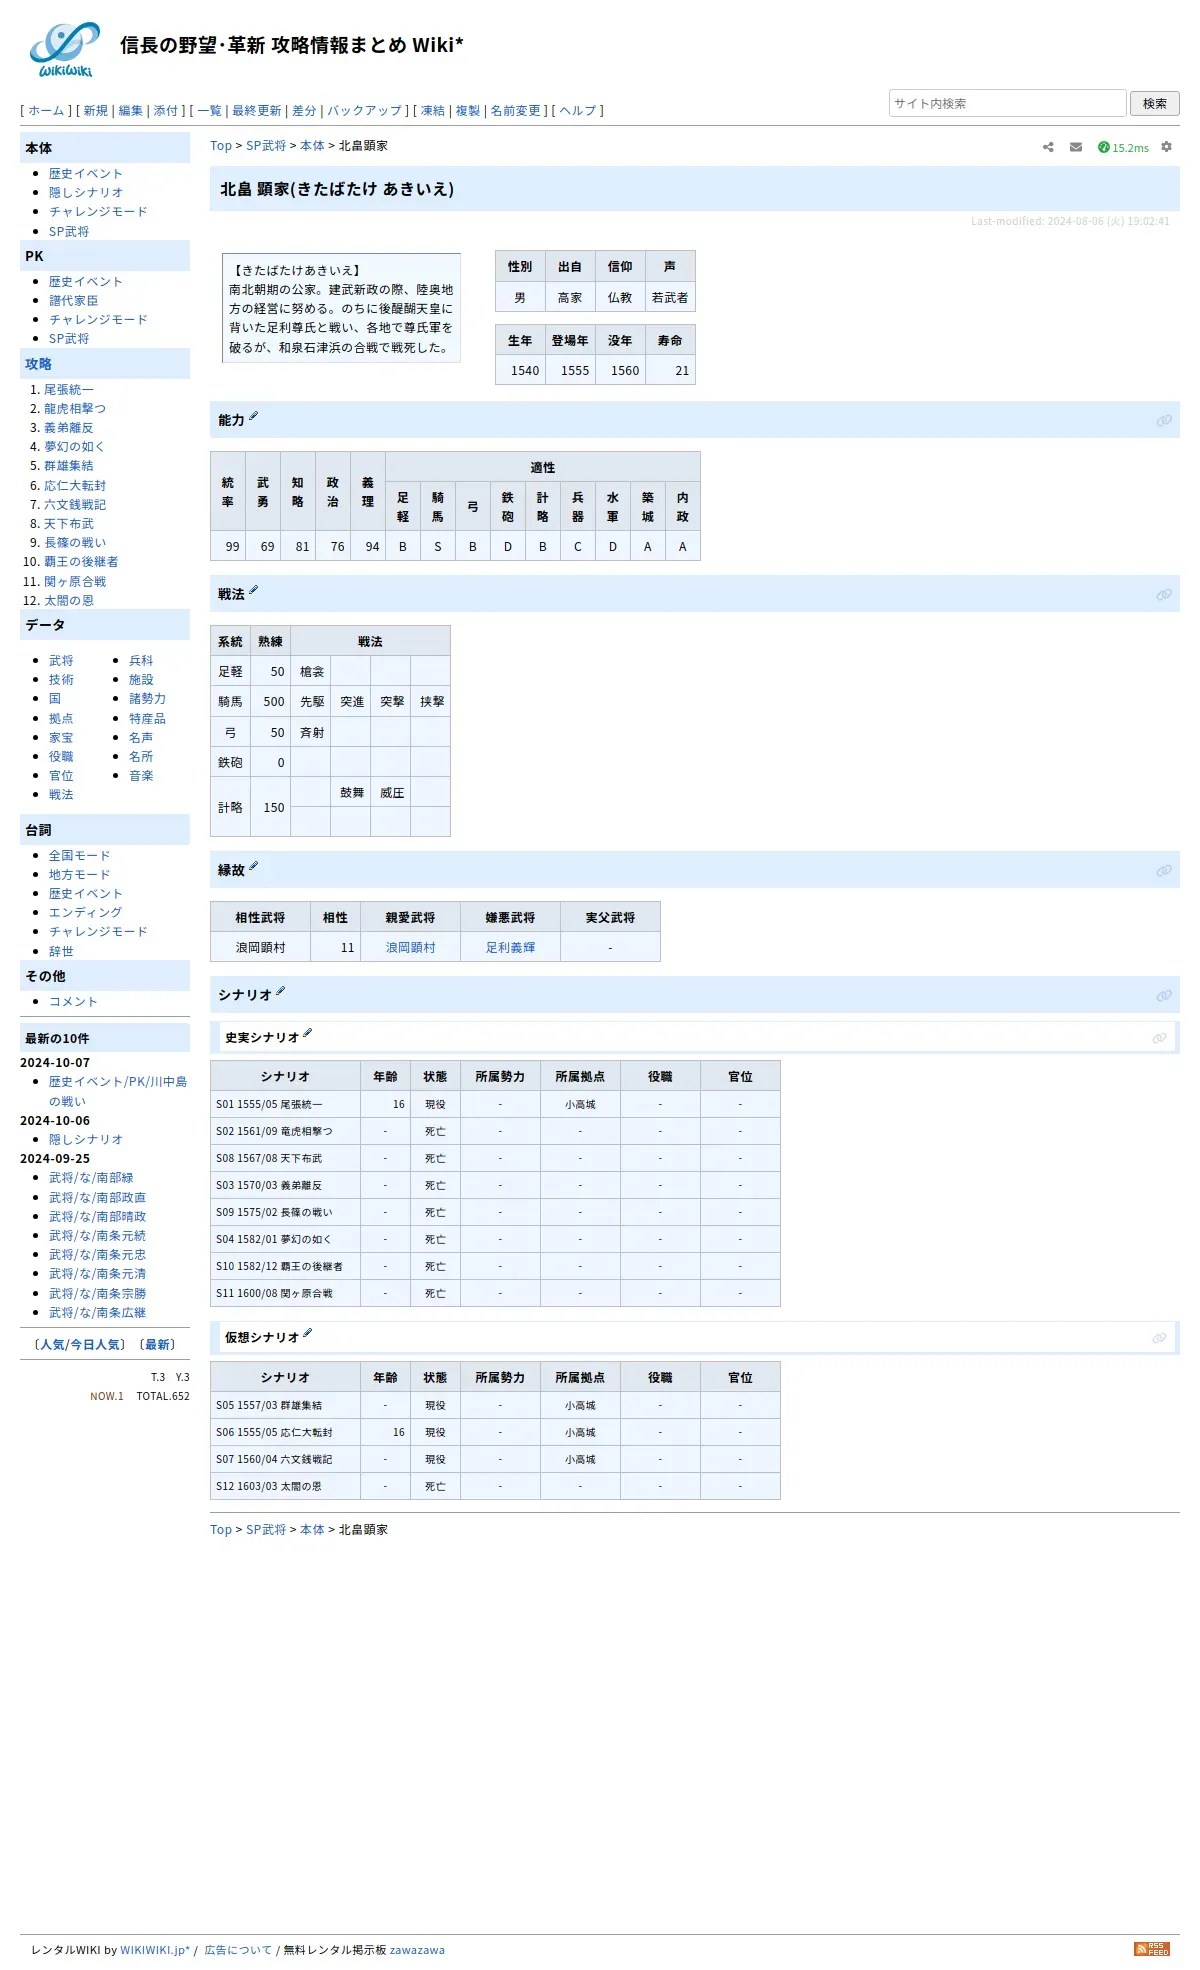Open the ホーム menu link
The width and height of the screenshot is (1200, 1970).
pyautogui.click(x=46, y=111)
